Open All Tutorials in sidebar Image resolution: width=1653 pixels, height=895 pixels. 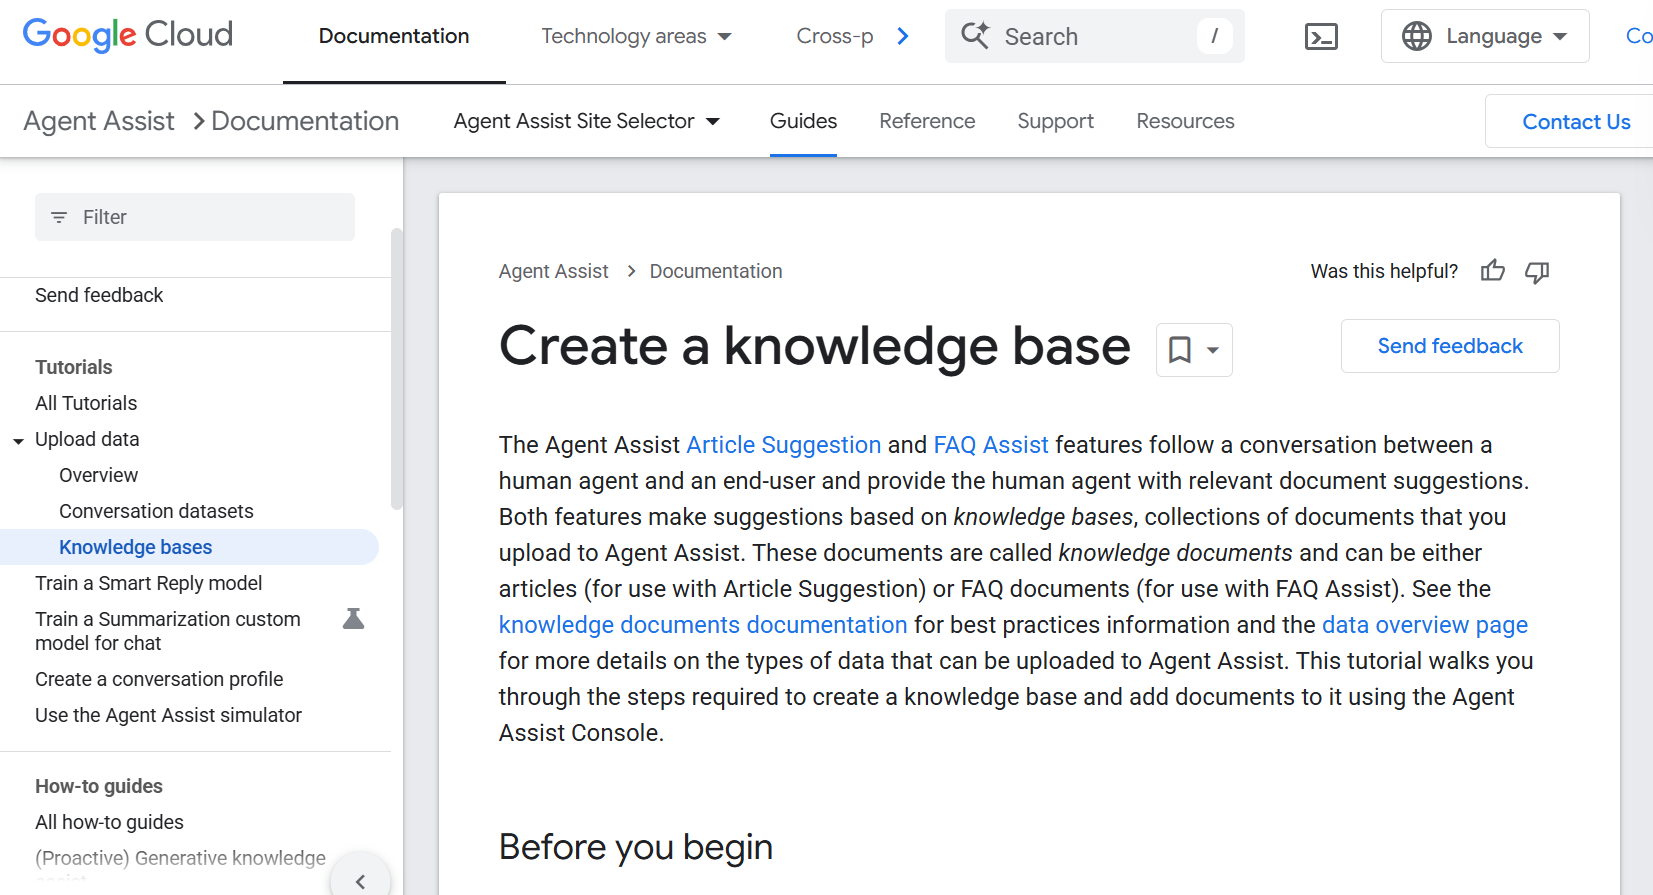(x=86, y=403)
